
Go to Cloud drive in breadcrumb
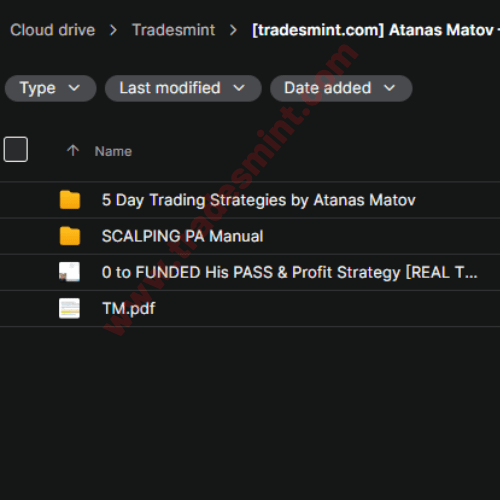pos(53,30)
